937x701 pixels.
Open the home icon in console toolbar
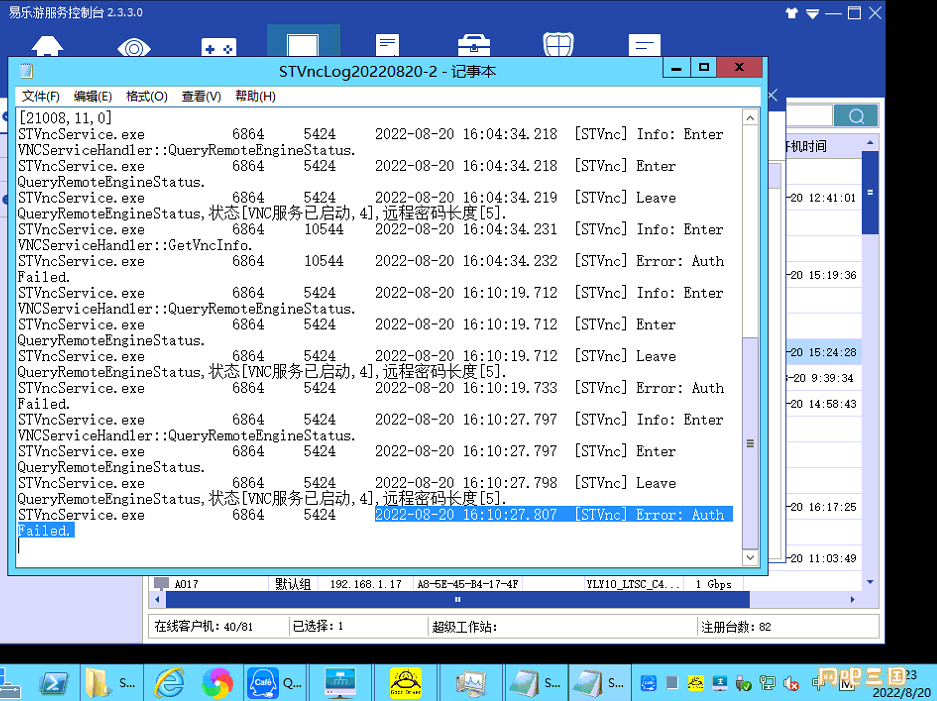coord(47,46)
